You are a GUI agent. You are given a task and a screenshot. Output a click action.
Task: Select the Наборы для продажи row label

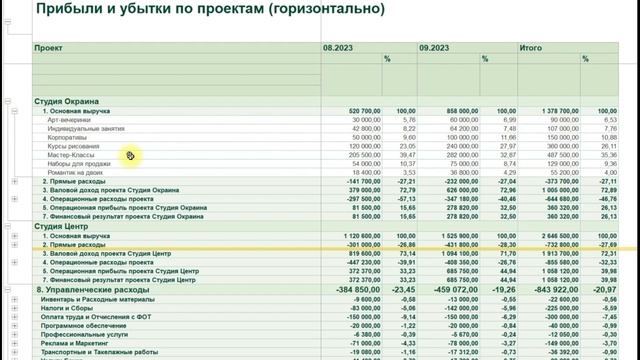pyautogui.click(x=79, y=164)
